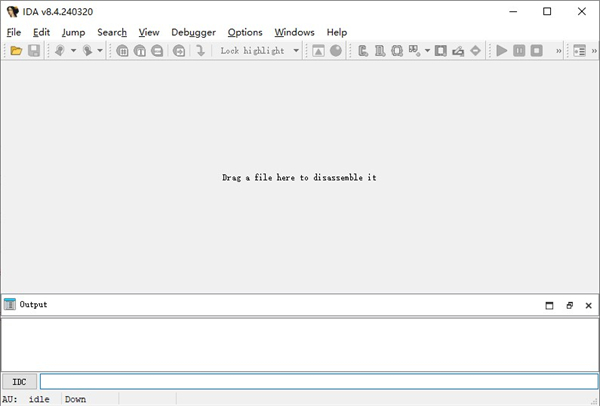The image size is (600, 406).
Task: Maximize the Output panel
Action: click(549, 305)
